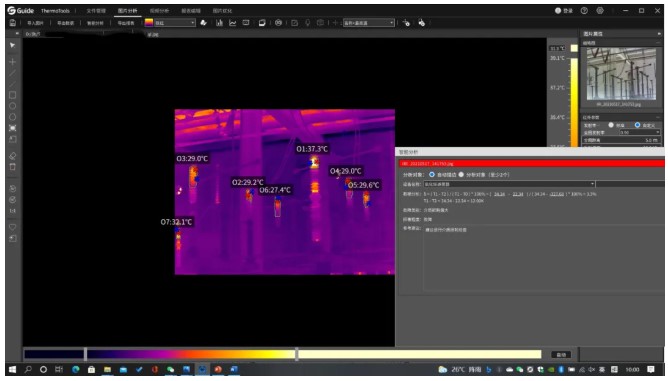Image resolution: width=668 pixels, height=381 pixels.
Task: Collapse the thumbnail section in right panel
Action: [x=659, y=43]
